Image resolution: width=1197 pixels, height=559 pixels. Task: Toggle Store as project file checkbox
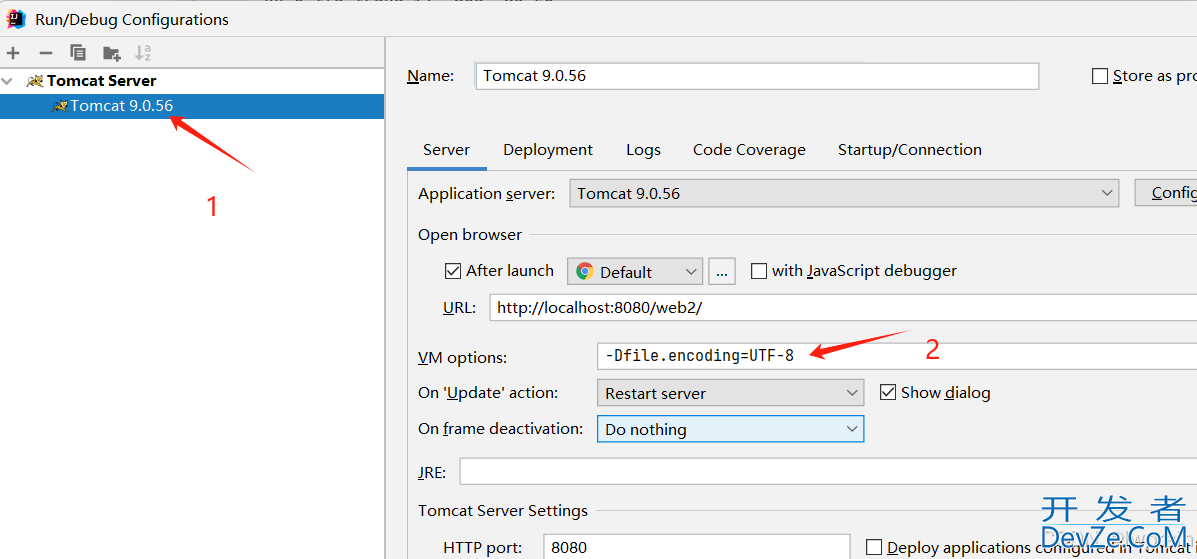[1099, 76]
